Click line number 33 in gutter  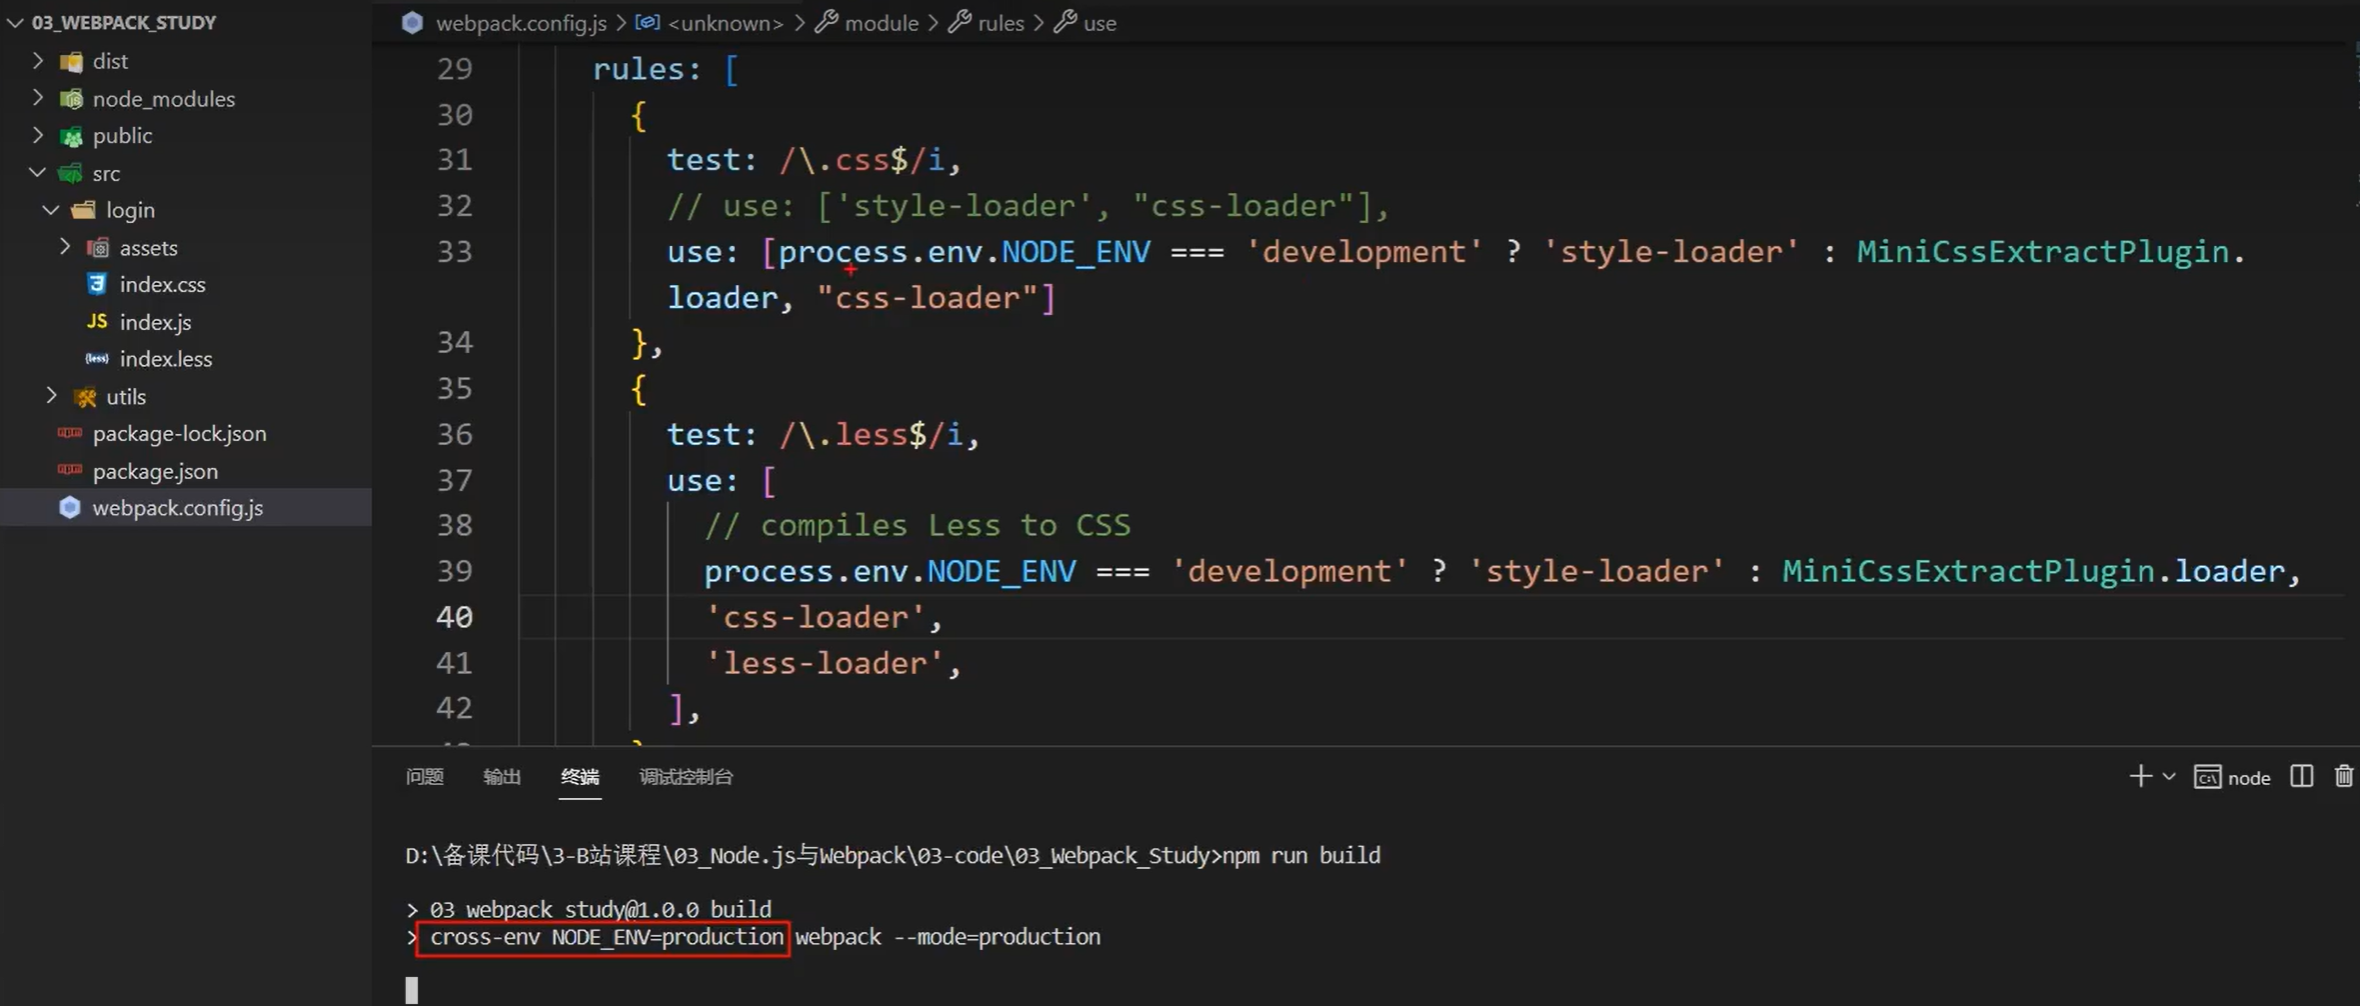tap(455, 251)
